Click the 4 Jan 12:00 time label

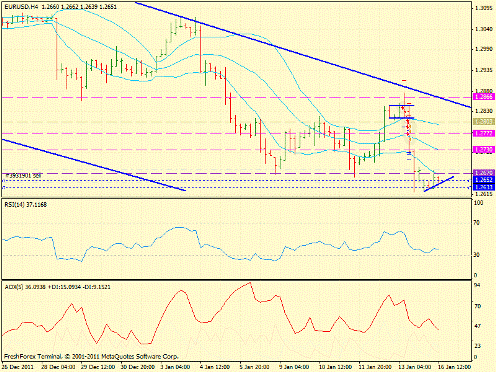click(214, 367)
